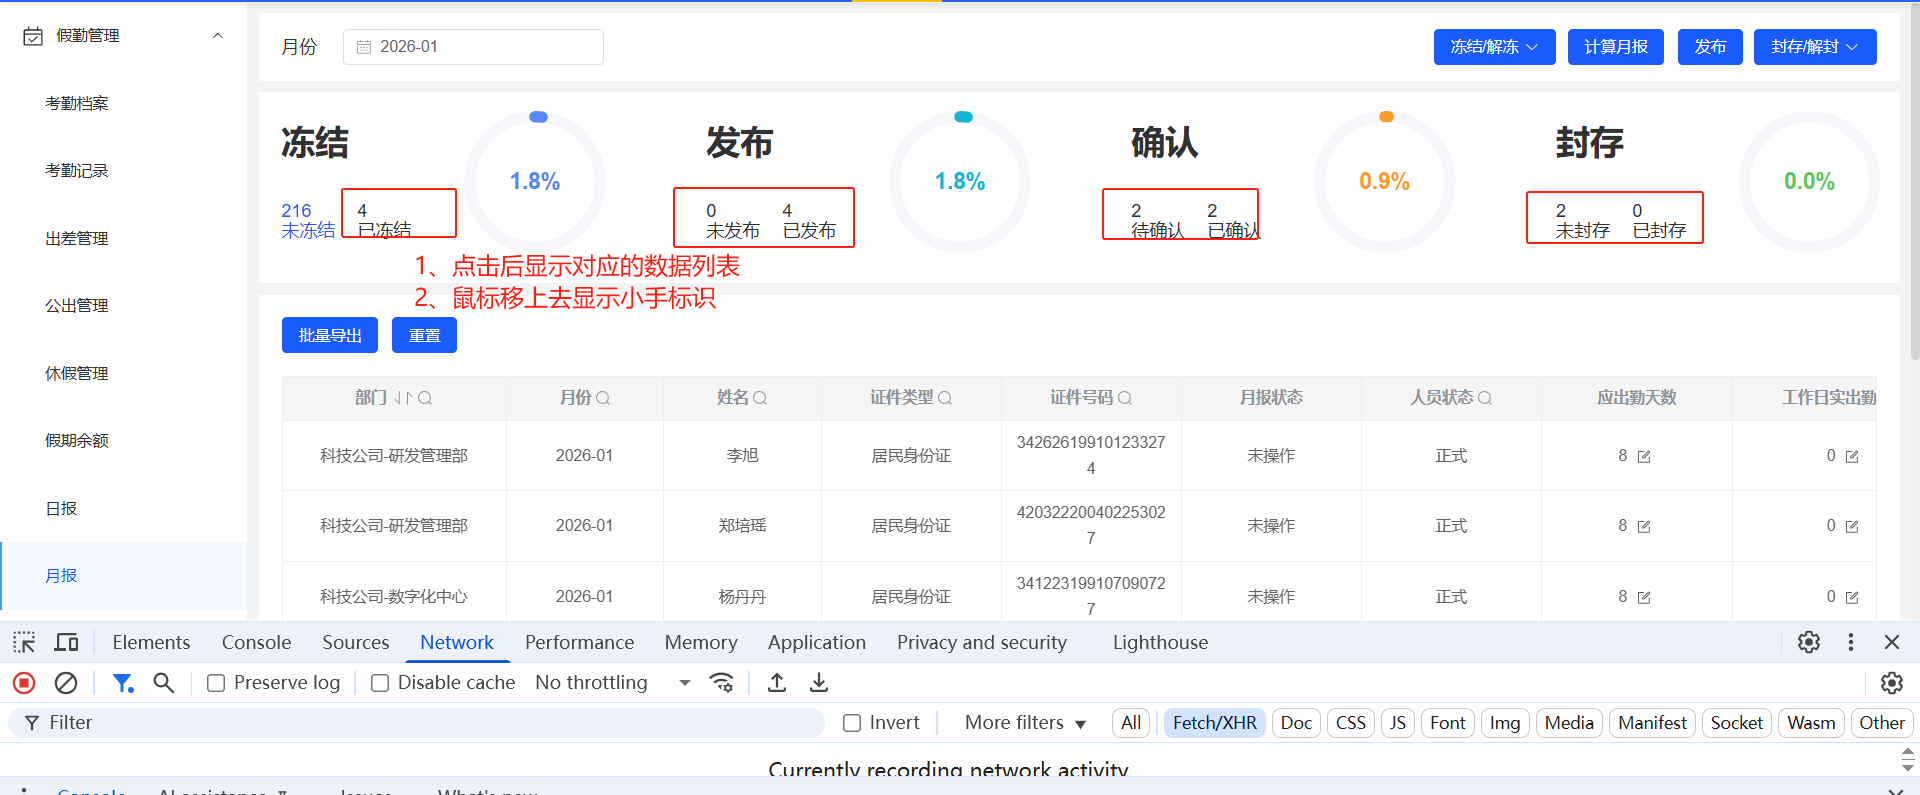1920x795 pixels.
Task: Click search icon in 姓名 column header
Action: click(760, 398)
